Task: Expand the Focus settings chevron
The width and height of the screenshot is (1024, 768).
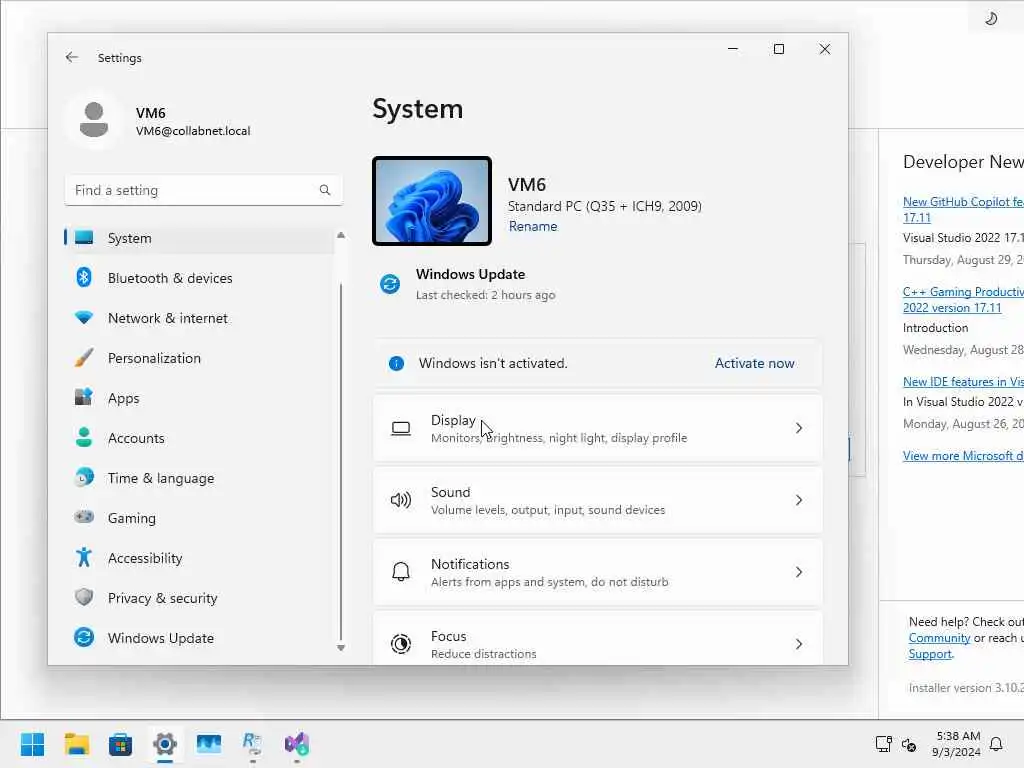Action: point(799,644)
